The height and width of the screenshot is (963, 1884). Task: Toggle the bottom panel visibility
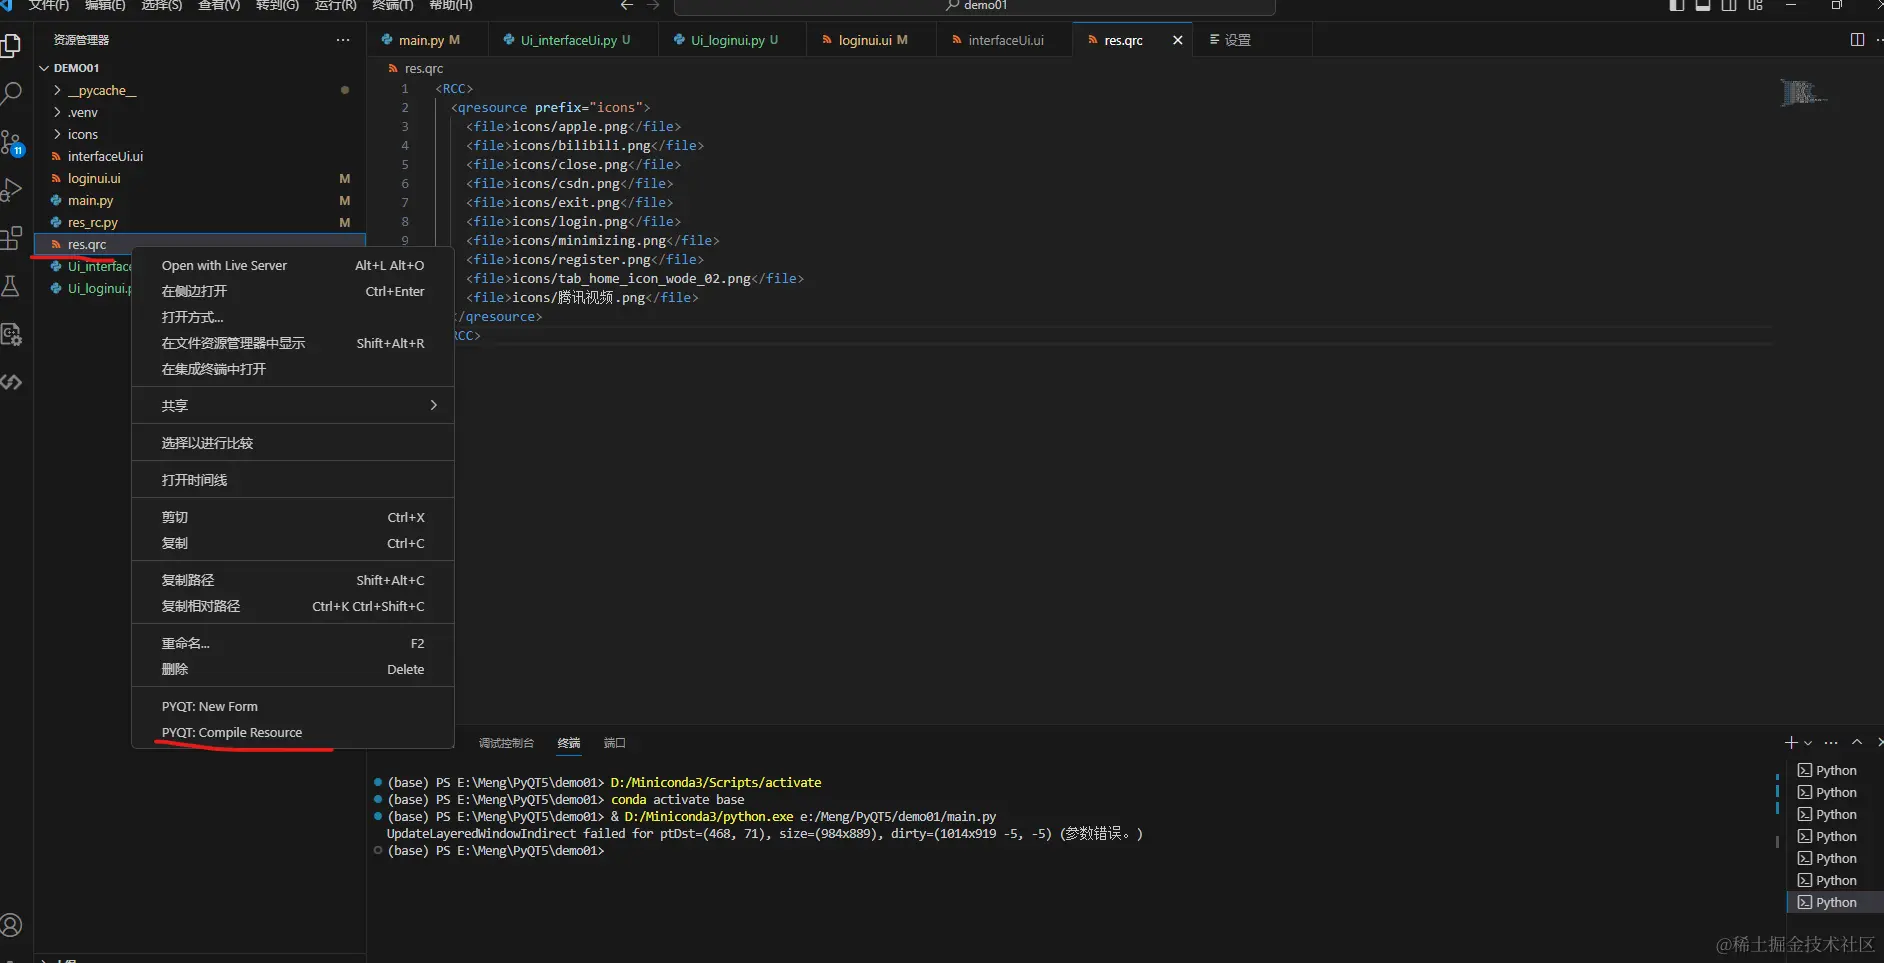1703,5
